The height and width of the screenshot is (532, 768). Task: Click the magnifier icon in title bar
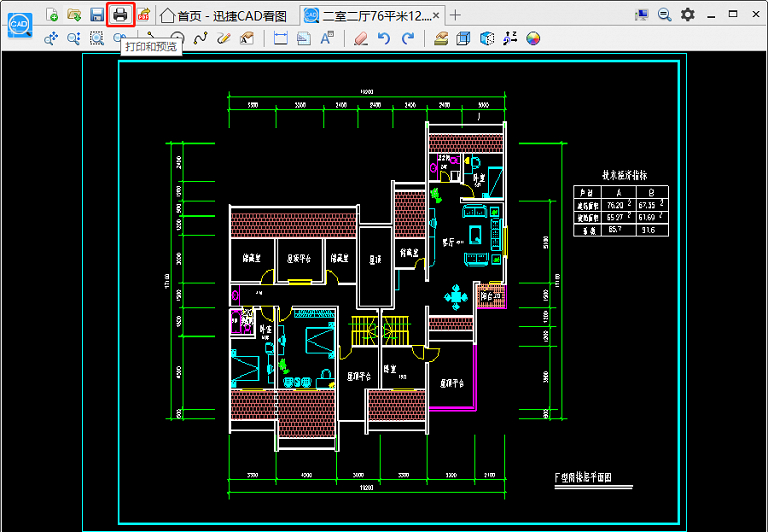[665, 15]
